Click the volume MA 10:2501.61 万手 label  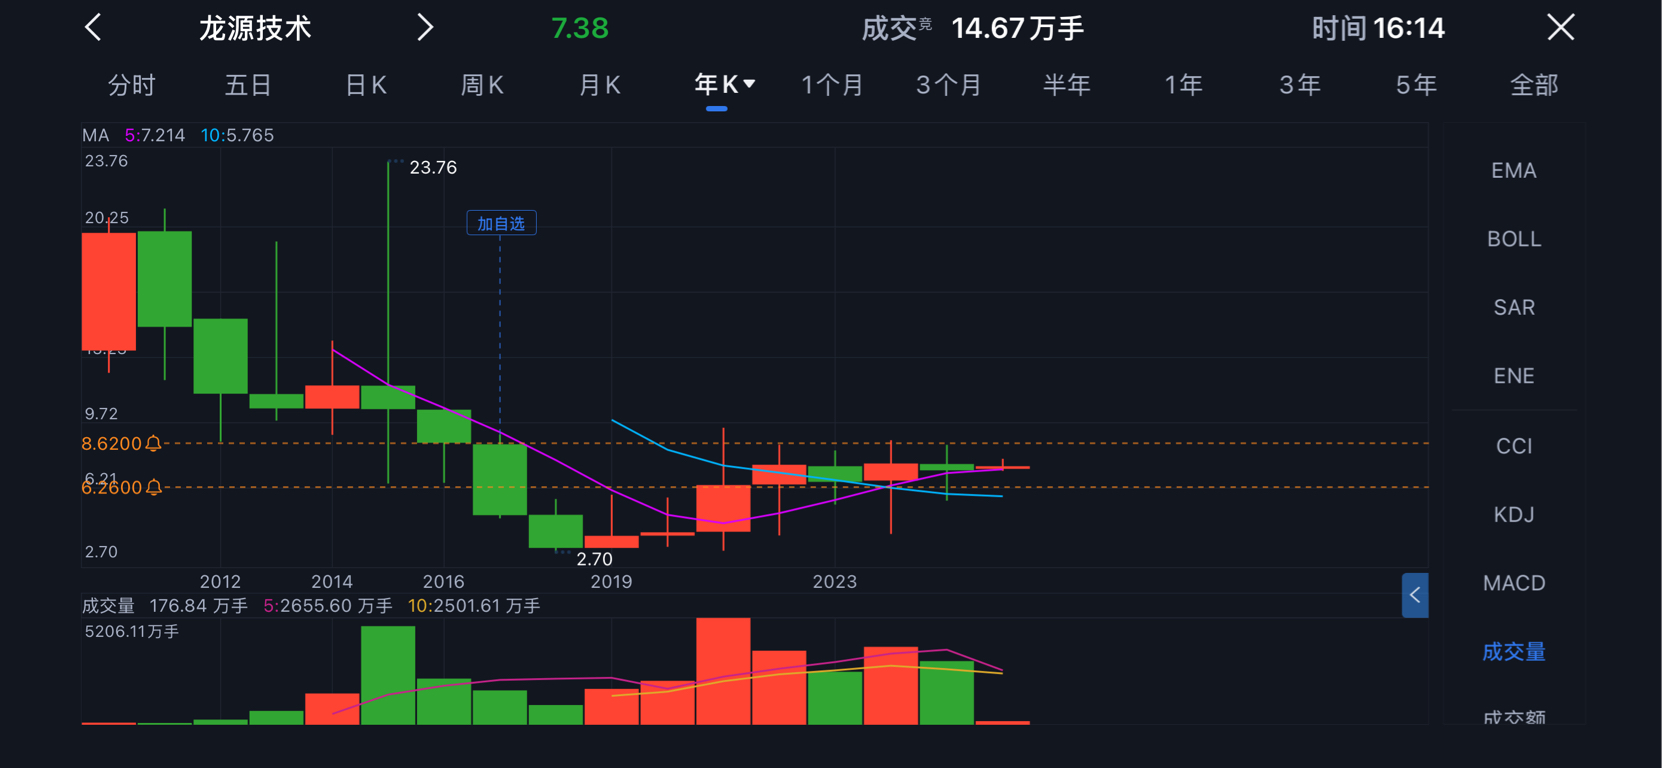[x=474, y=606]
